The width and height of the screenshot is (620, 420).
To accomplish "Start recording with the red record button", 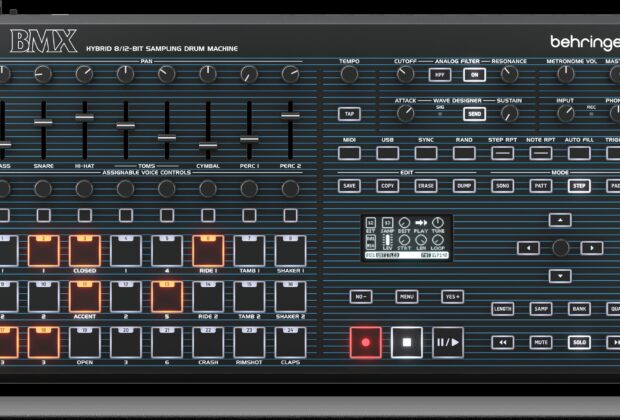I will pos(366,342).
